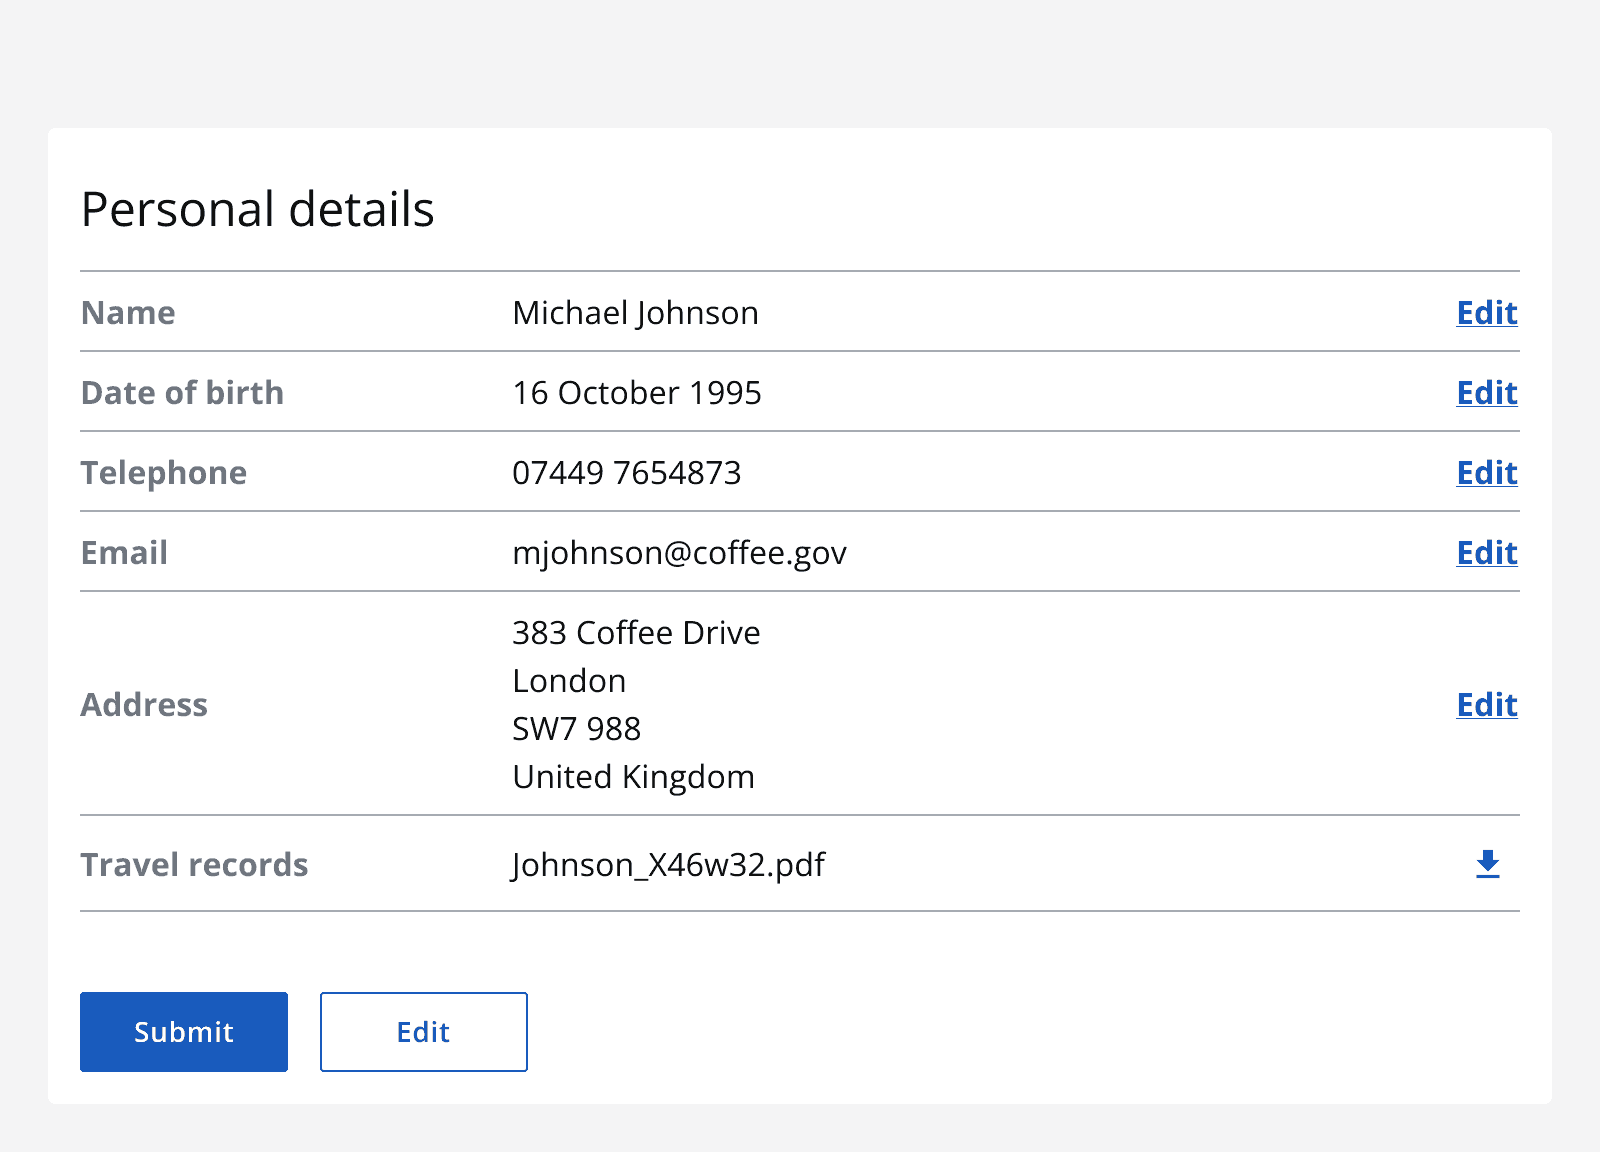This screenshot has height=1152, width=1600.
Task: Click the filename Johnson_X46w32.pdf
Action: coord(668,865)
